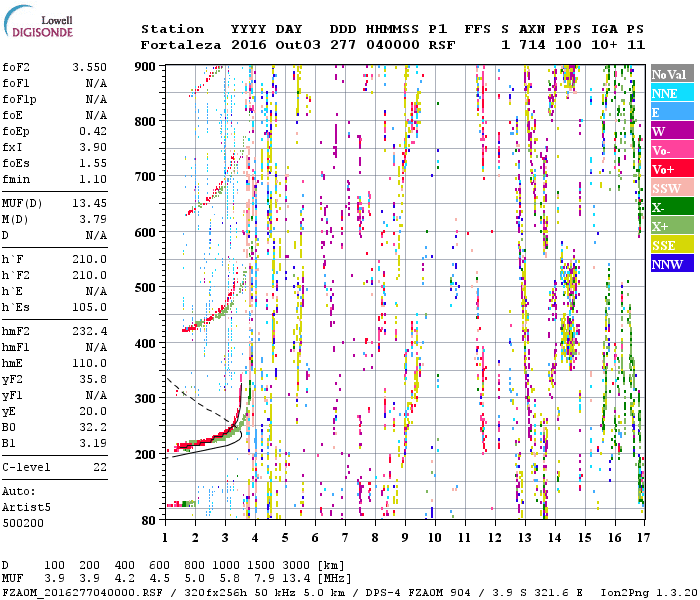Click the PPS value 100
Screen dimensions: 700x600
[568, 45]
